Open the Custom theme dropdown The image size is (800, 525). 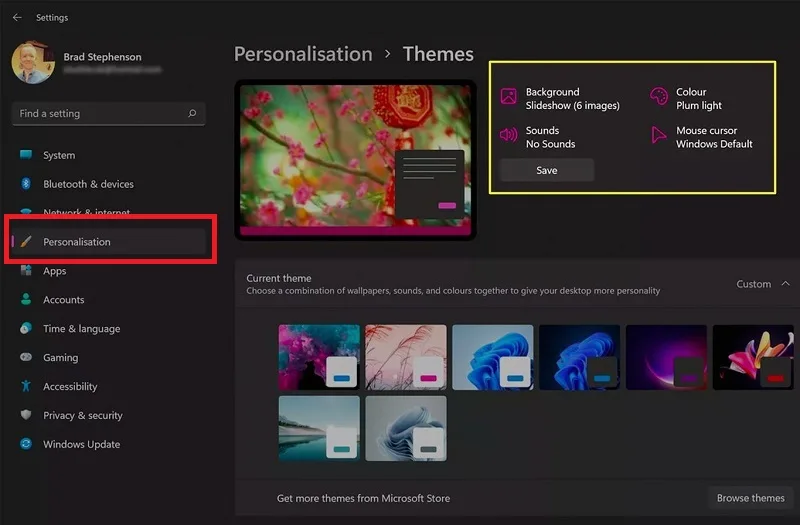point(754,284)
